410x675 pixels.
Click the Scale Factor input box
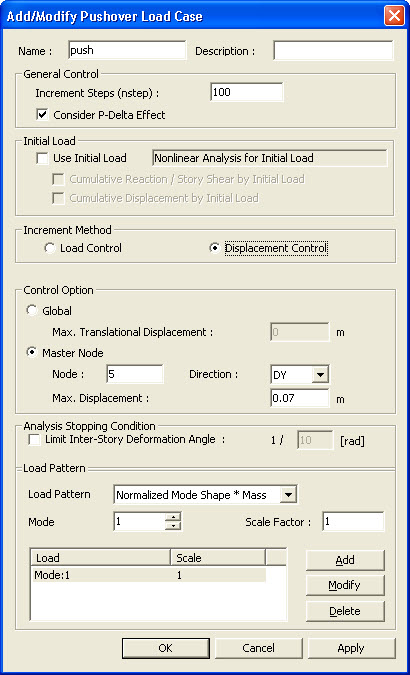point(353,522)
